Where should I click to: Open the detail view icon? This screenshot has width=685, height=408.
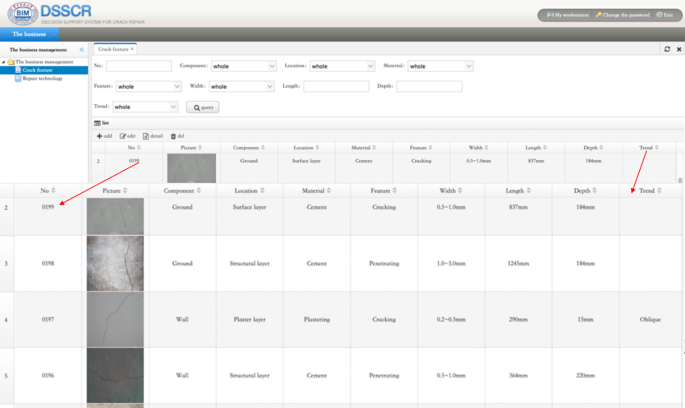(146, 136)
